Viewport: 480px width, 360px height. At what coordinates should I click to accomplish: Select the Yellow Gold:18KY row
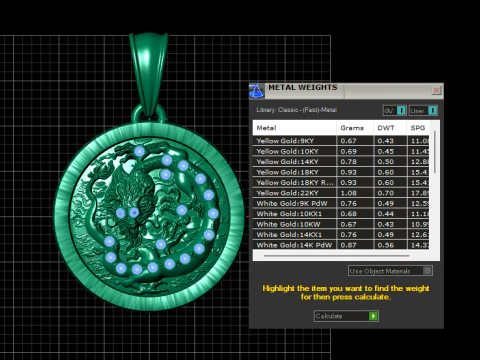click(x=341, y=172)
